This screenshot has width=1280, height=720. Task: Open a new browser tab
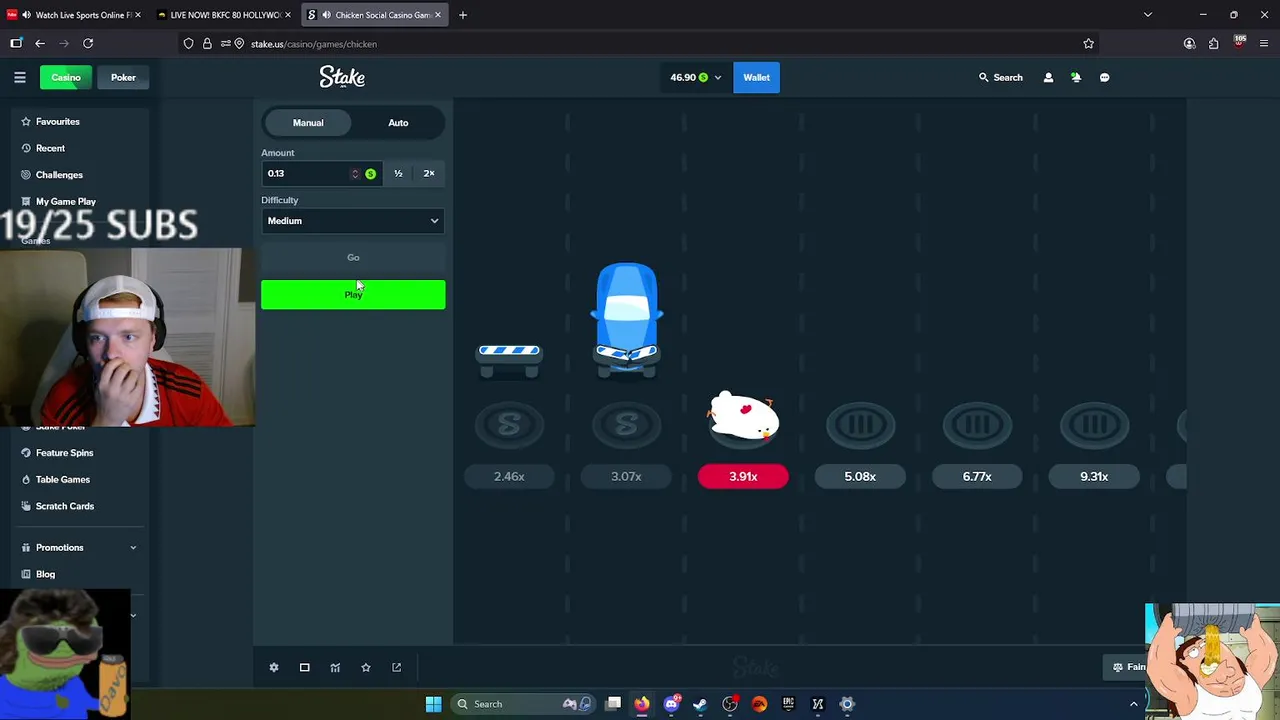[463, 15]
